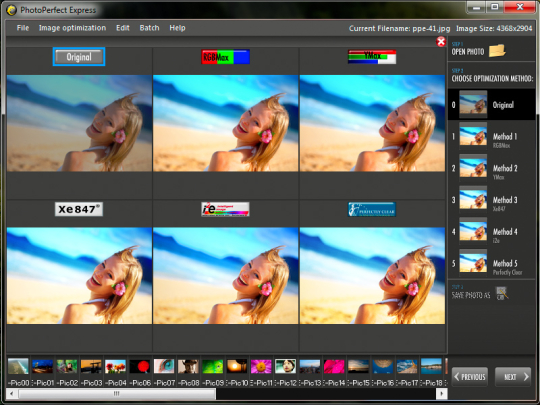Maximize the PhotoPerfect Express window

(x=495, y=7)
